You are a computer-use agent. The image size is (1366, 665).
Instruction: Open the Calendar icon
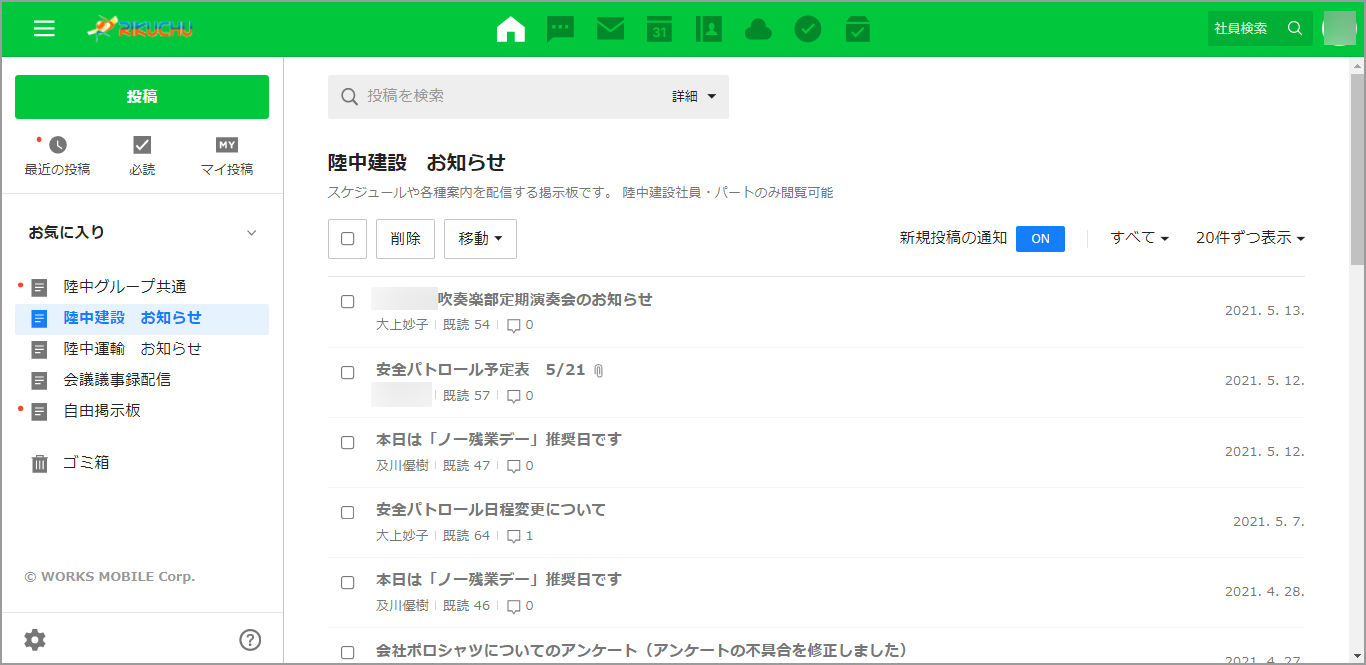click(659, 29)
